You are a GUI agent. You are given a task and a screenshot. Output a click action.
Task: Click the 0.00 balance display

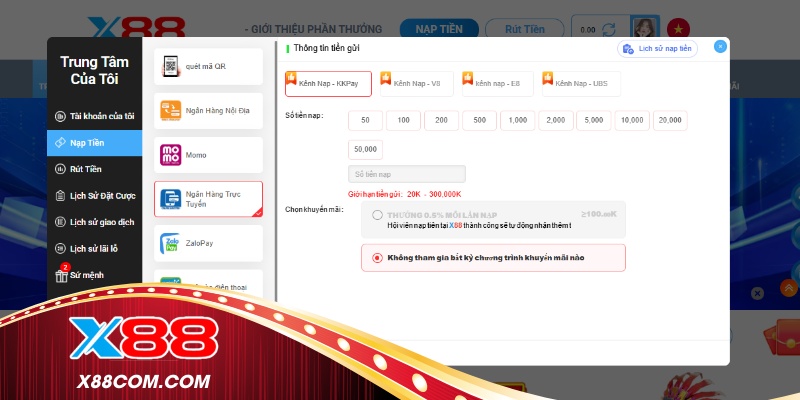click(x=588, y=30)
